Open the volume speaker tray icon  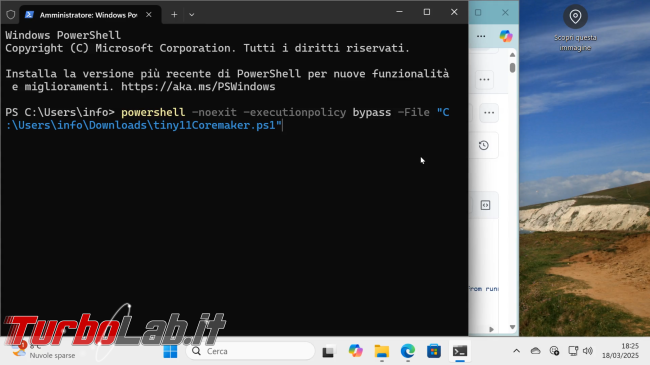point(588,351)
